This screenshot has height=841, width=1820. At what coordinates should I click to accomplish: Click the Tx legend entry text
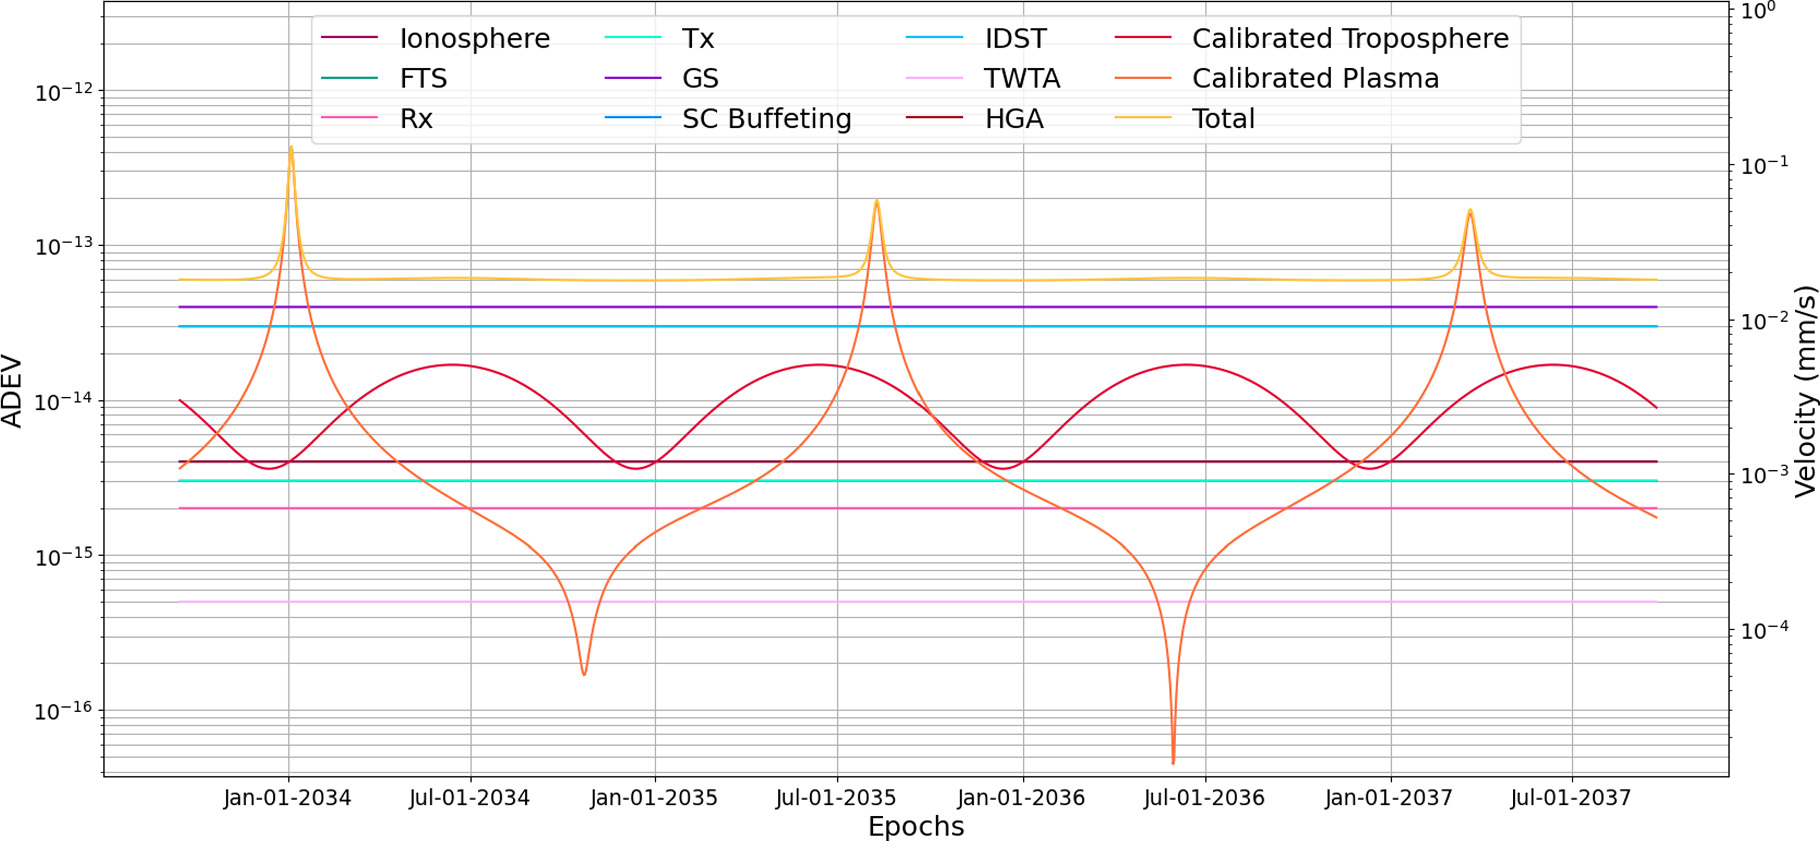tap(698, 39)
